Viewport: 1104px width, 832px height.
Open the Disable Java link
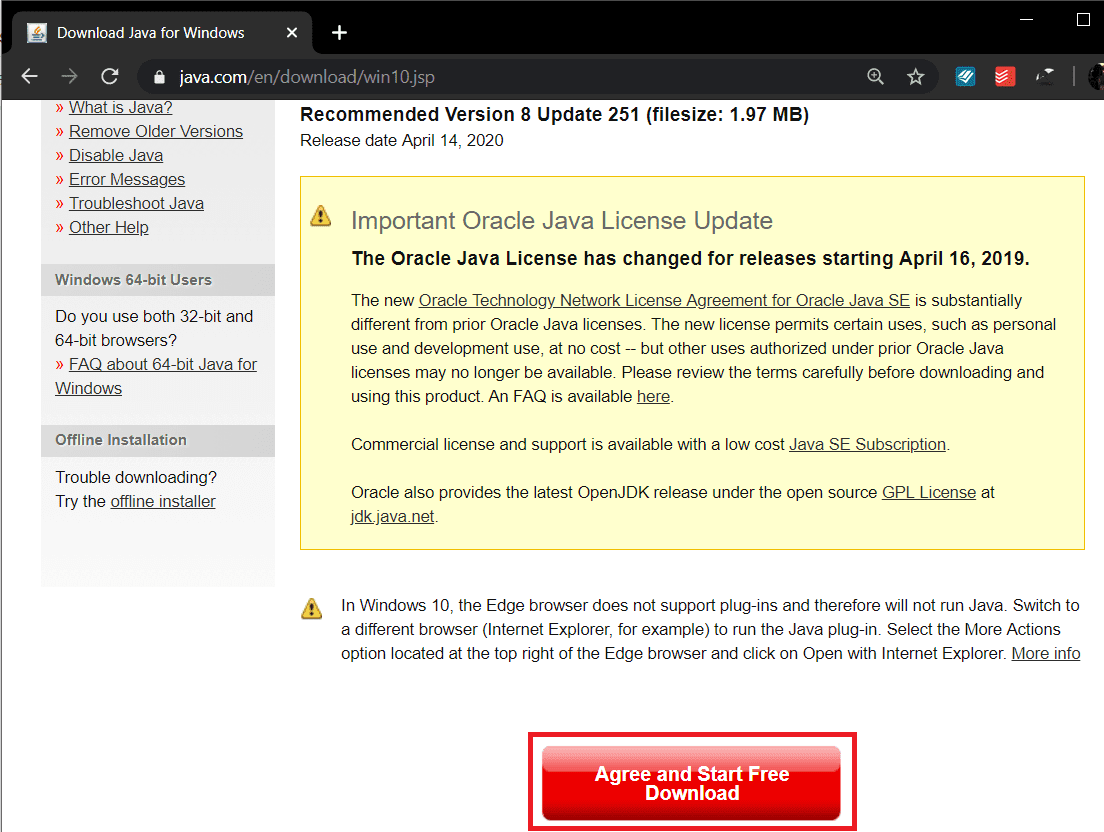click(x=116, y=156)
